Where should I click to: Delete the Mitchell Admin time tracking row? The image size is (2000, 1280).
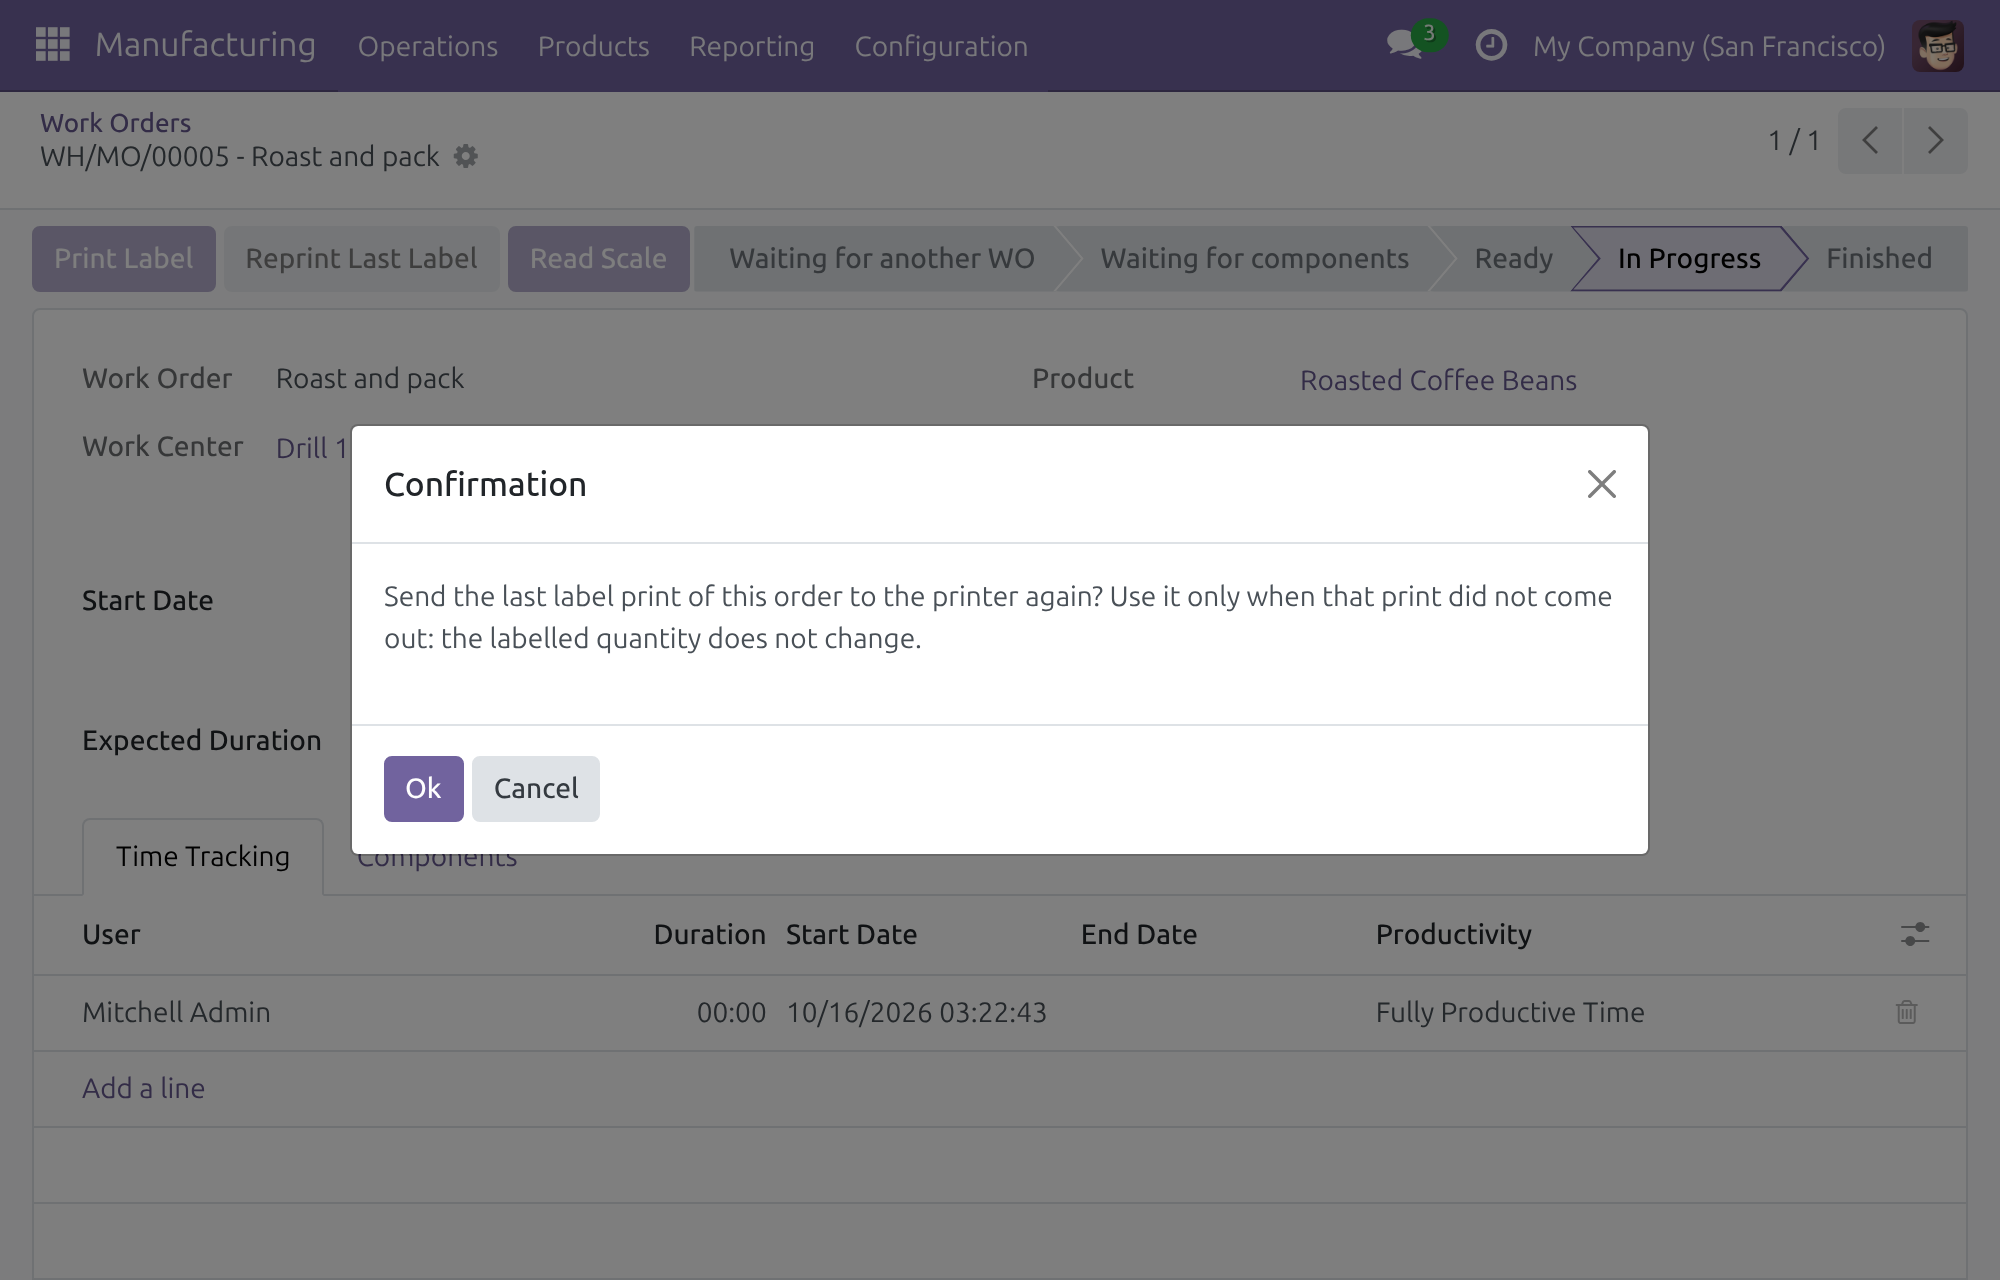click(1907, 1012)
